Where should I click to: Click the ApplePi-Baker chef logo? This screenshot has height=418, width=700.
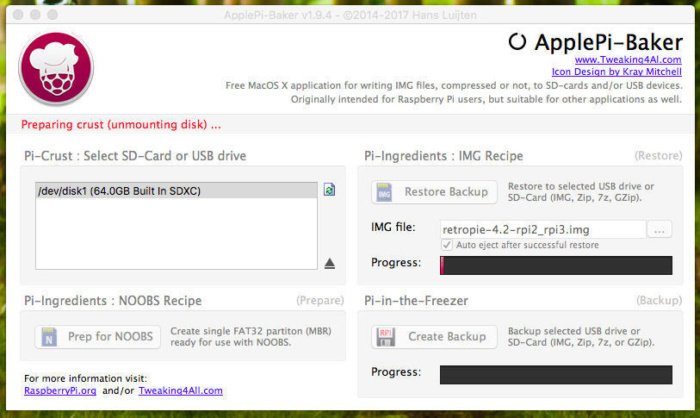(56, 68)
